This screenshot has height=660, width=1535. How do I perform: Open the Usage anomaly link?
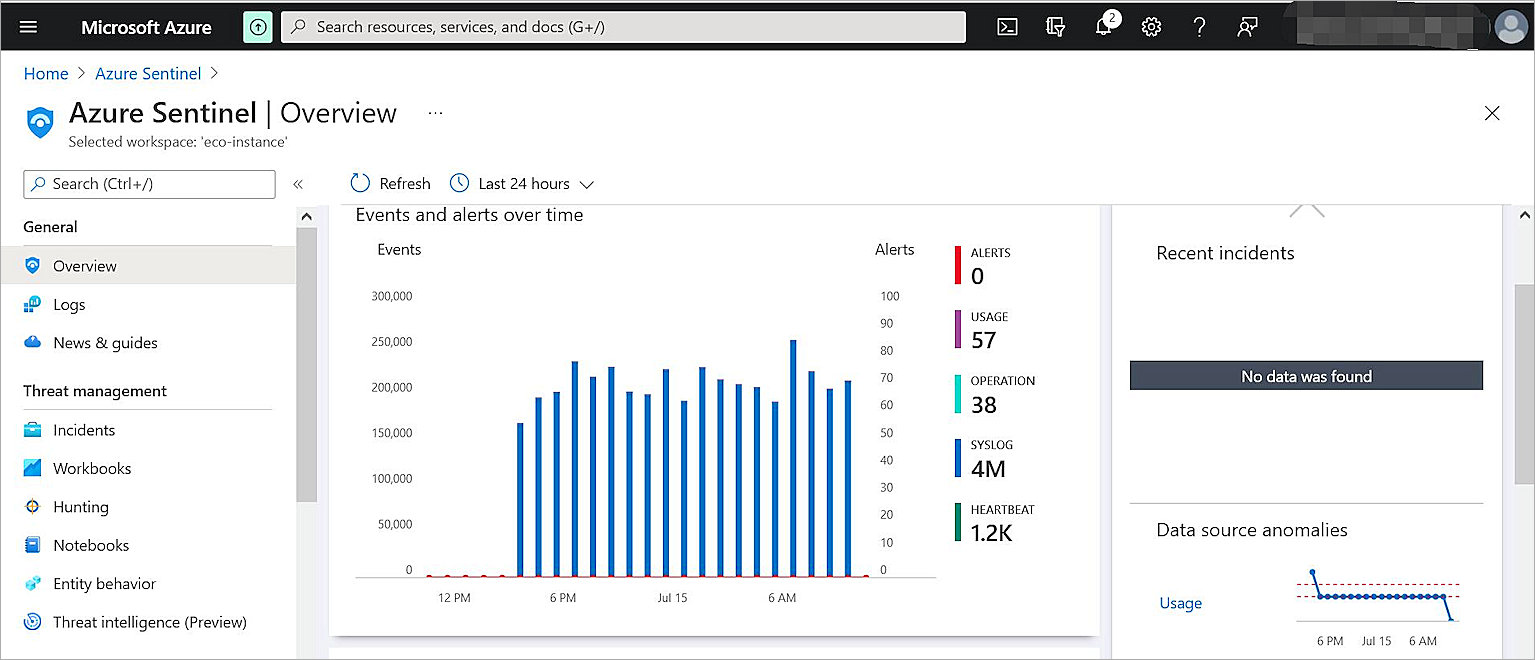(1180, 603)
